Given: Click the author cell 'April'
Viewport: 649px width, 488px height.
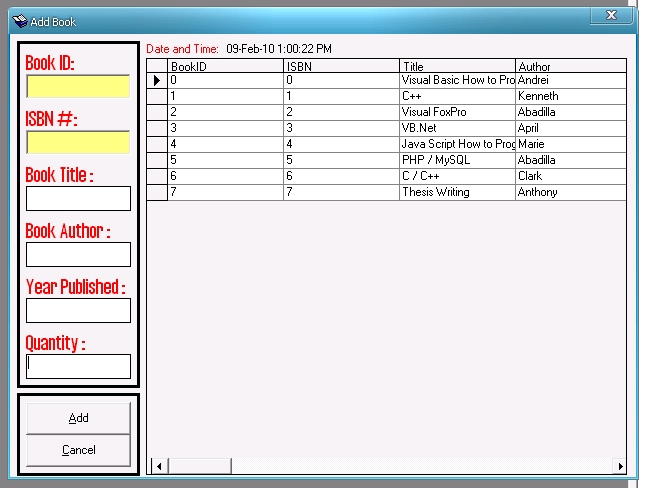Looking at the screenshot, I should 571,128.
